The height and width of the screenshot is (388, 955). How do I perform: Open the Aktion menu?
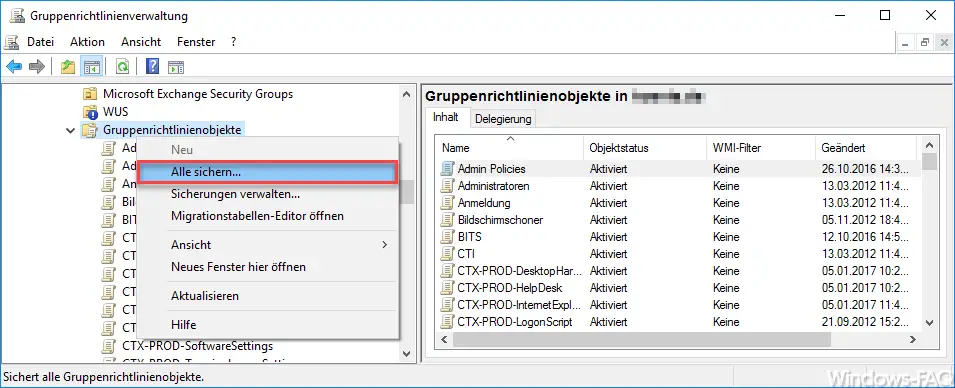pyautogui.click(x=87, y=42)
